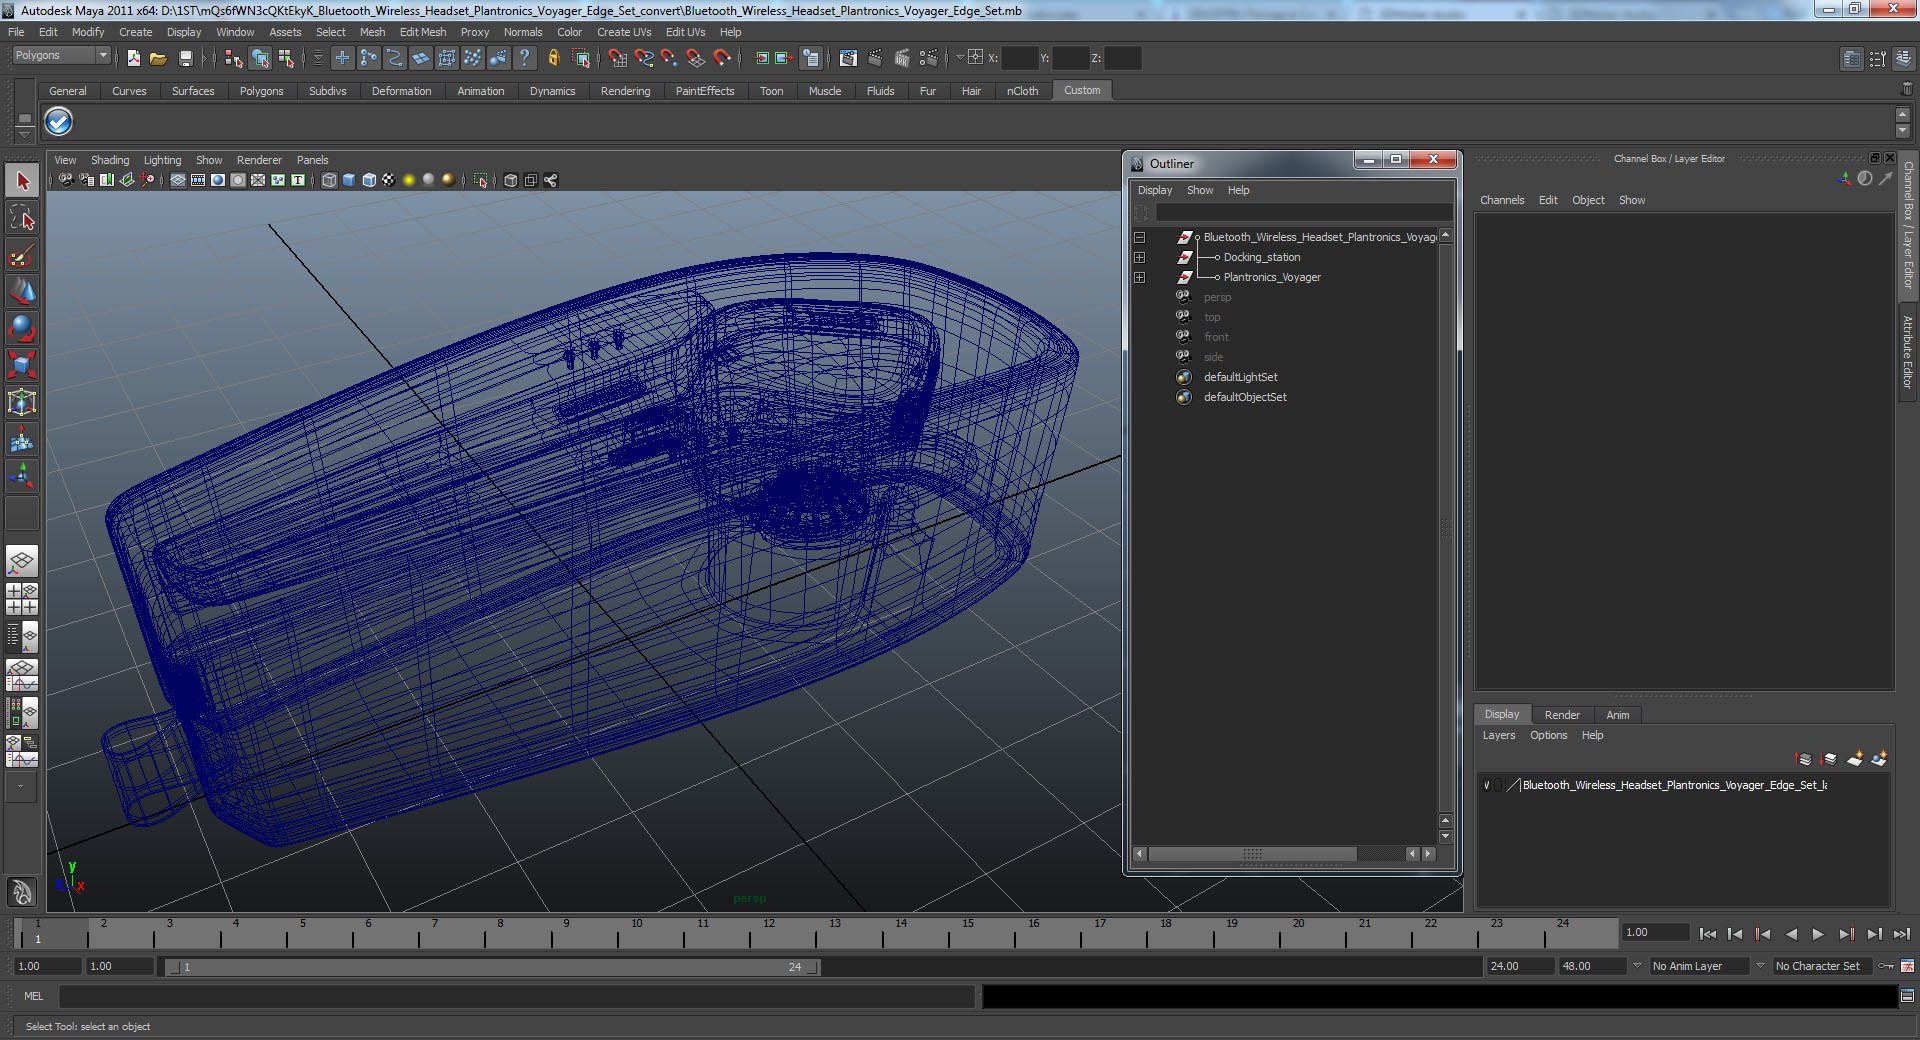Screen dimensions: 1920x1040
Task: Activate the Lasso Select tool
Action: click(x=22, y=218)
